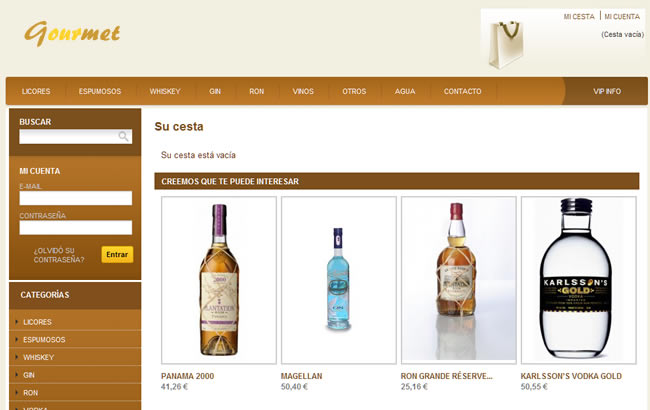
Task: Focus the E-mail input field
Action: pos(75,198)
